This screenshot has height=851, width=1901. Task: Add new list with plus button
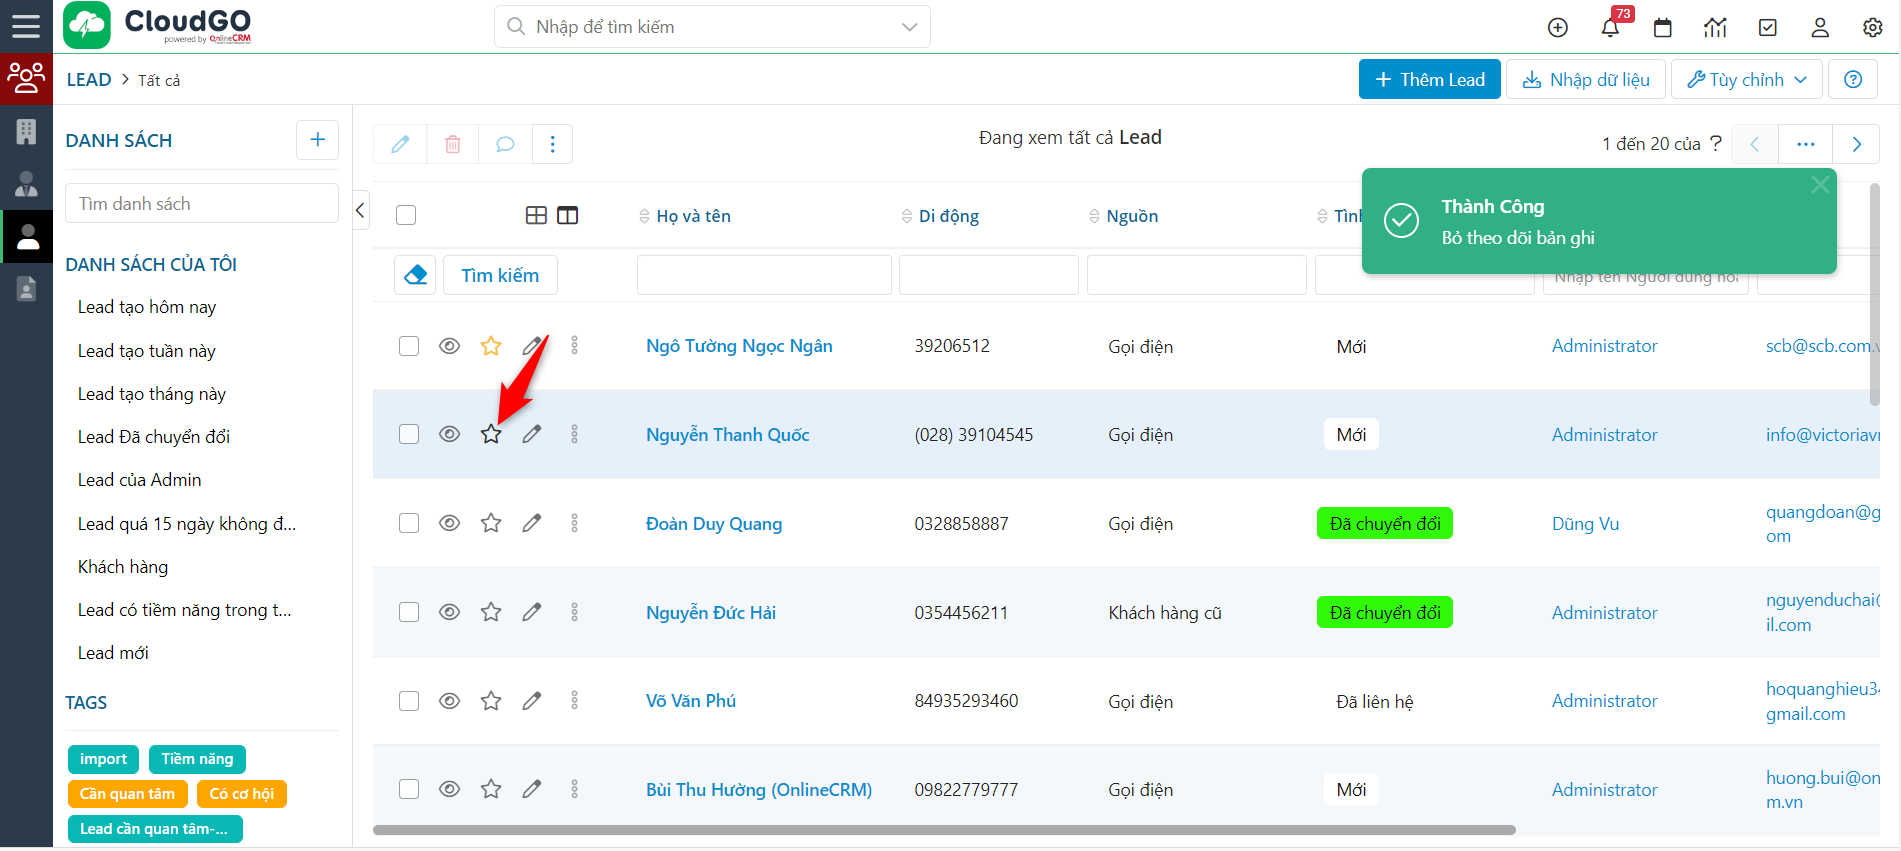click(317, 140)
